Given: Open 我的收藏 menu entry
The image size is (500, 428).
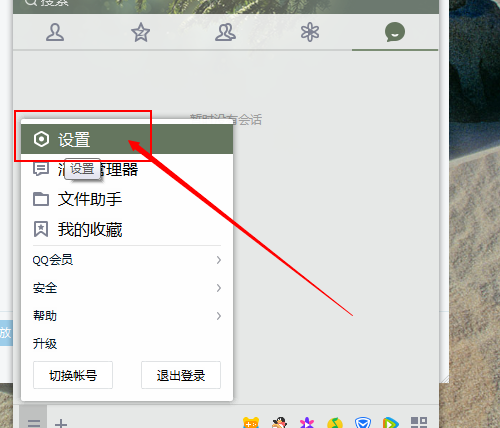Looking at the screenshot, I should coord(127,229).
